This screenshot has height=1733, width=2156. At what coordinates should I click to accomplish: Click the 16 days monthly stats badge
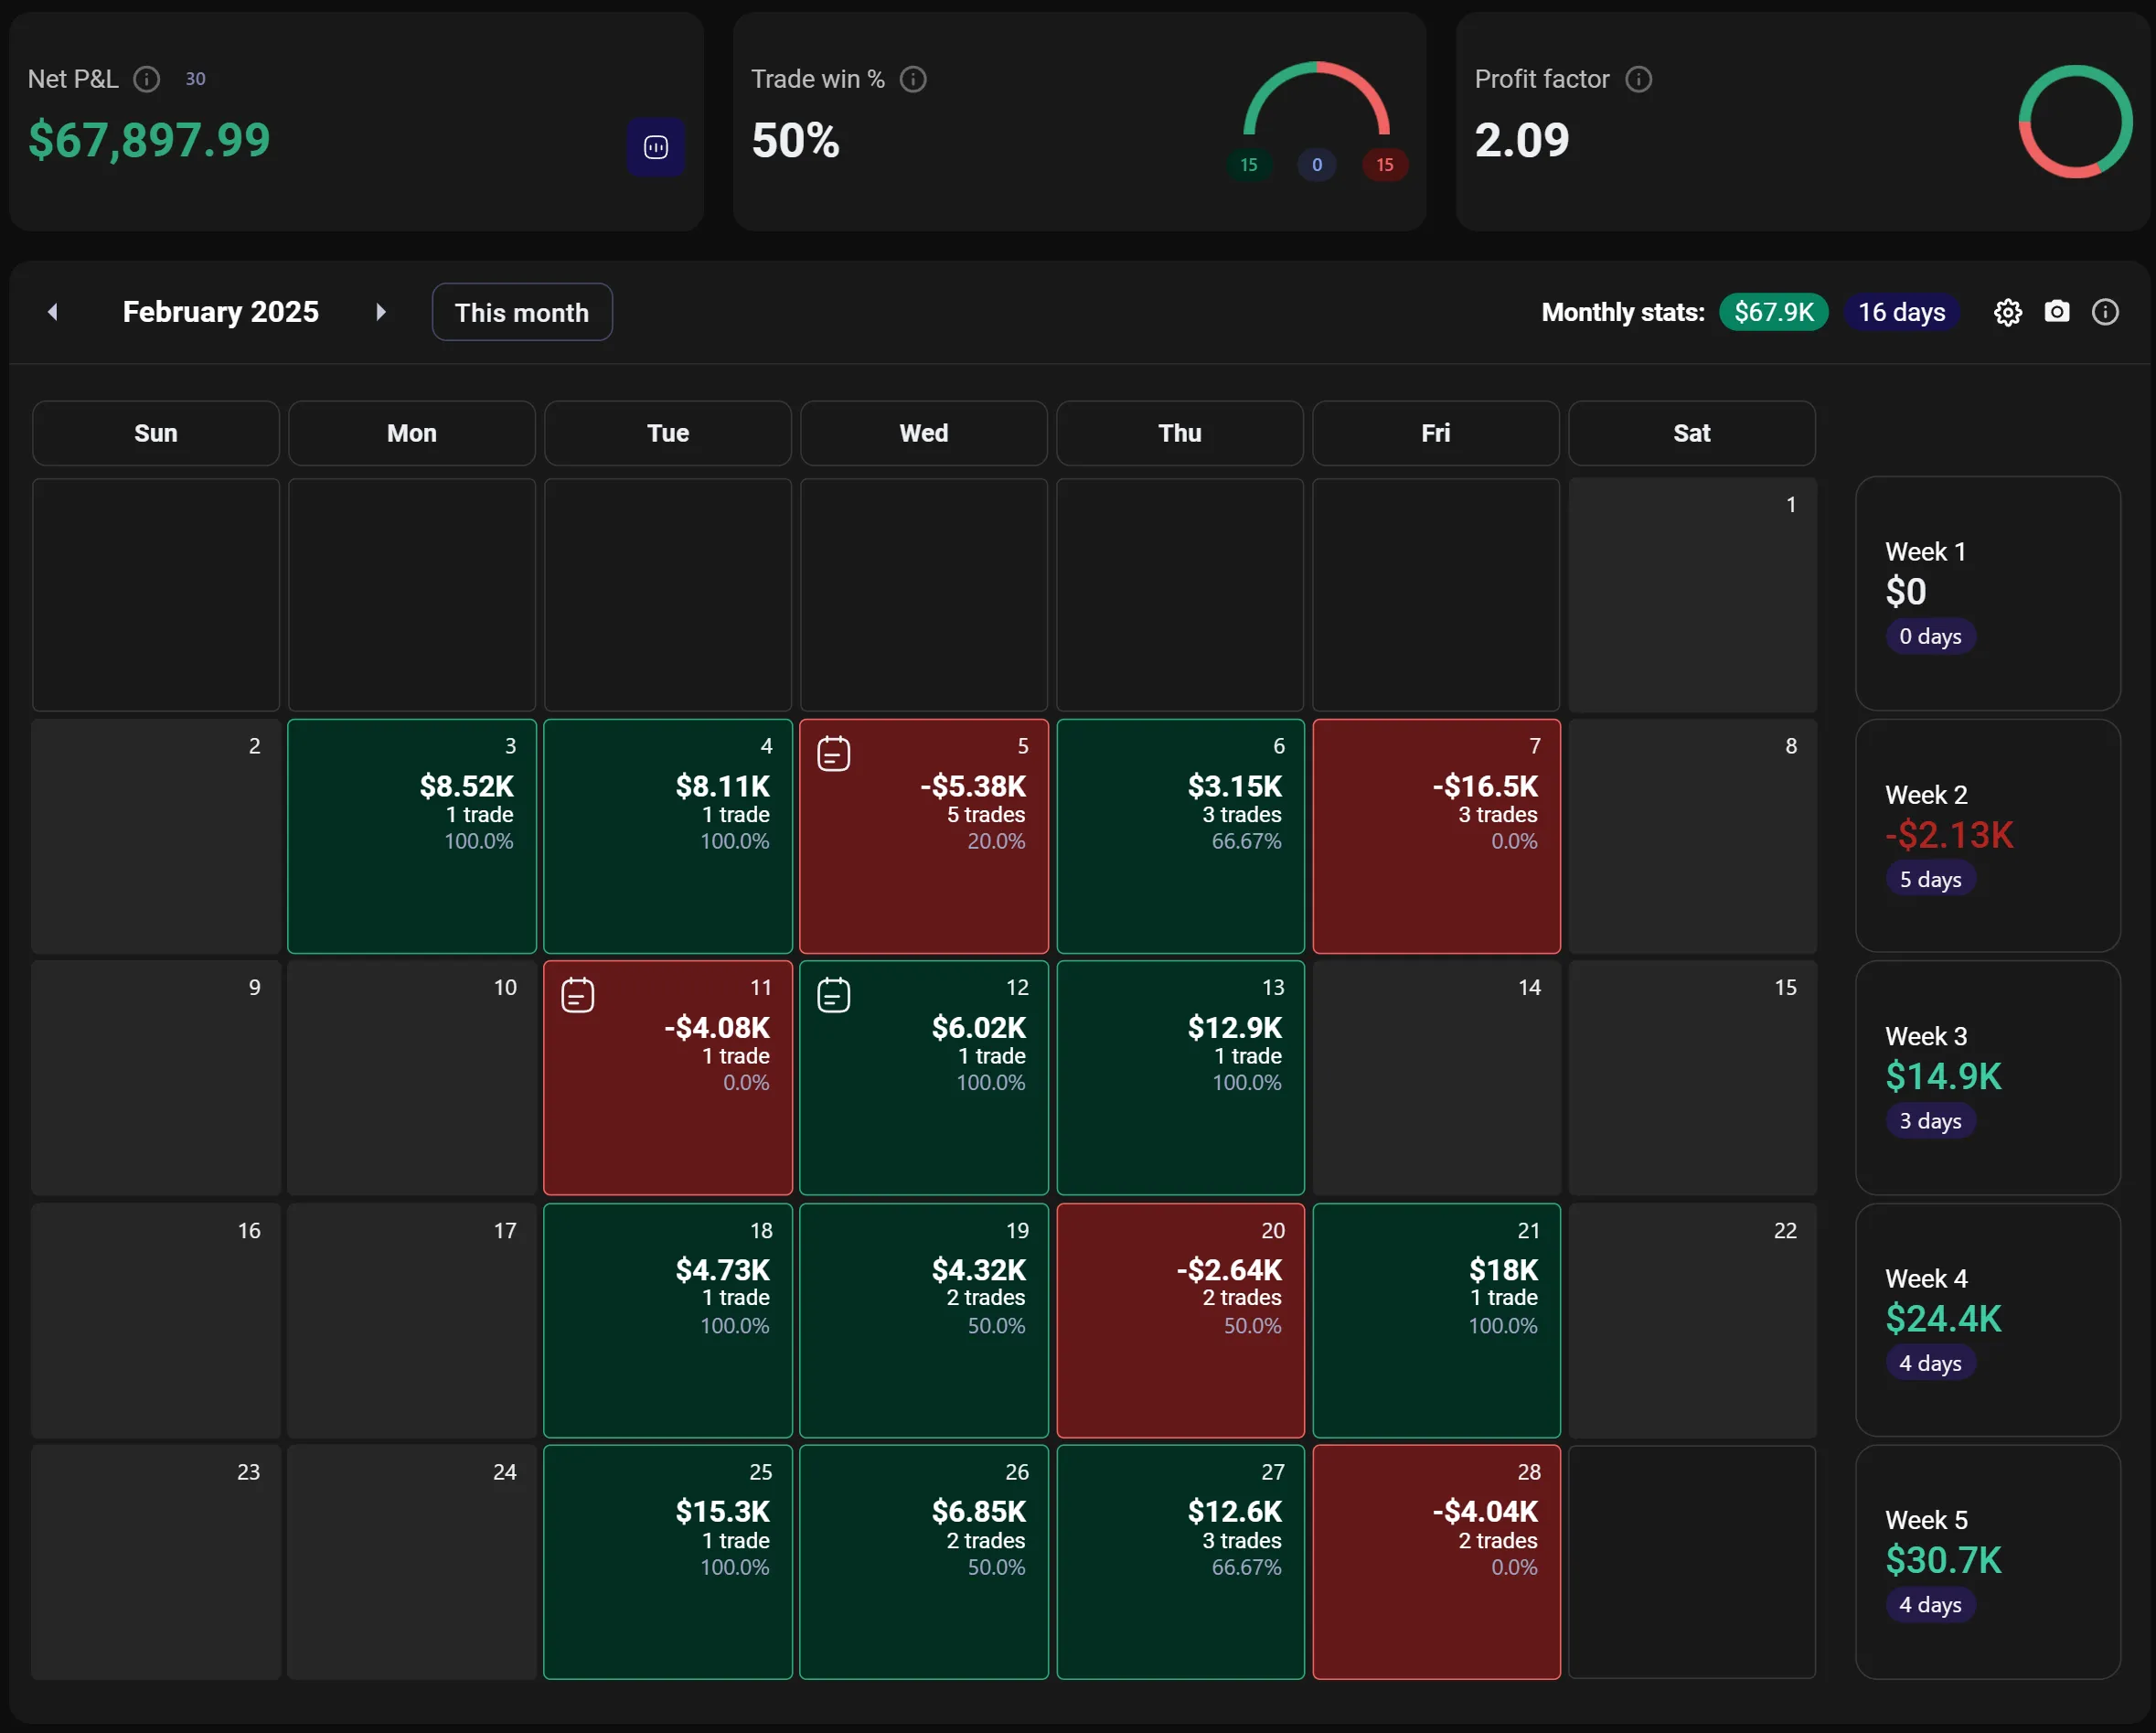coord(1900,312)
